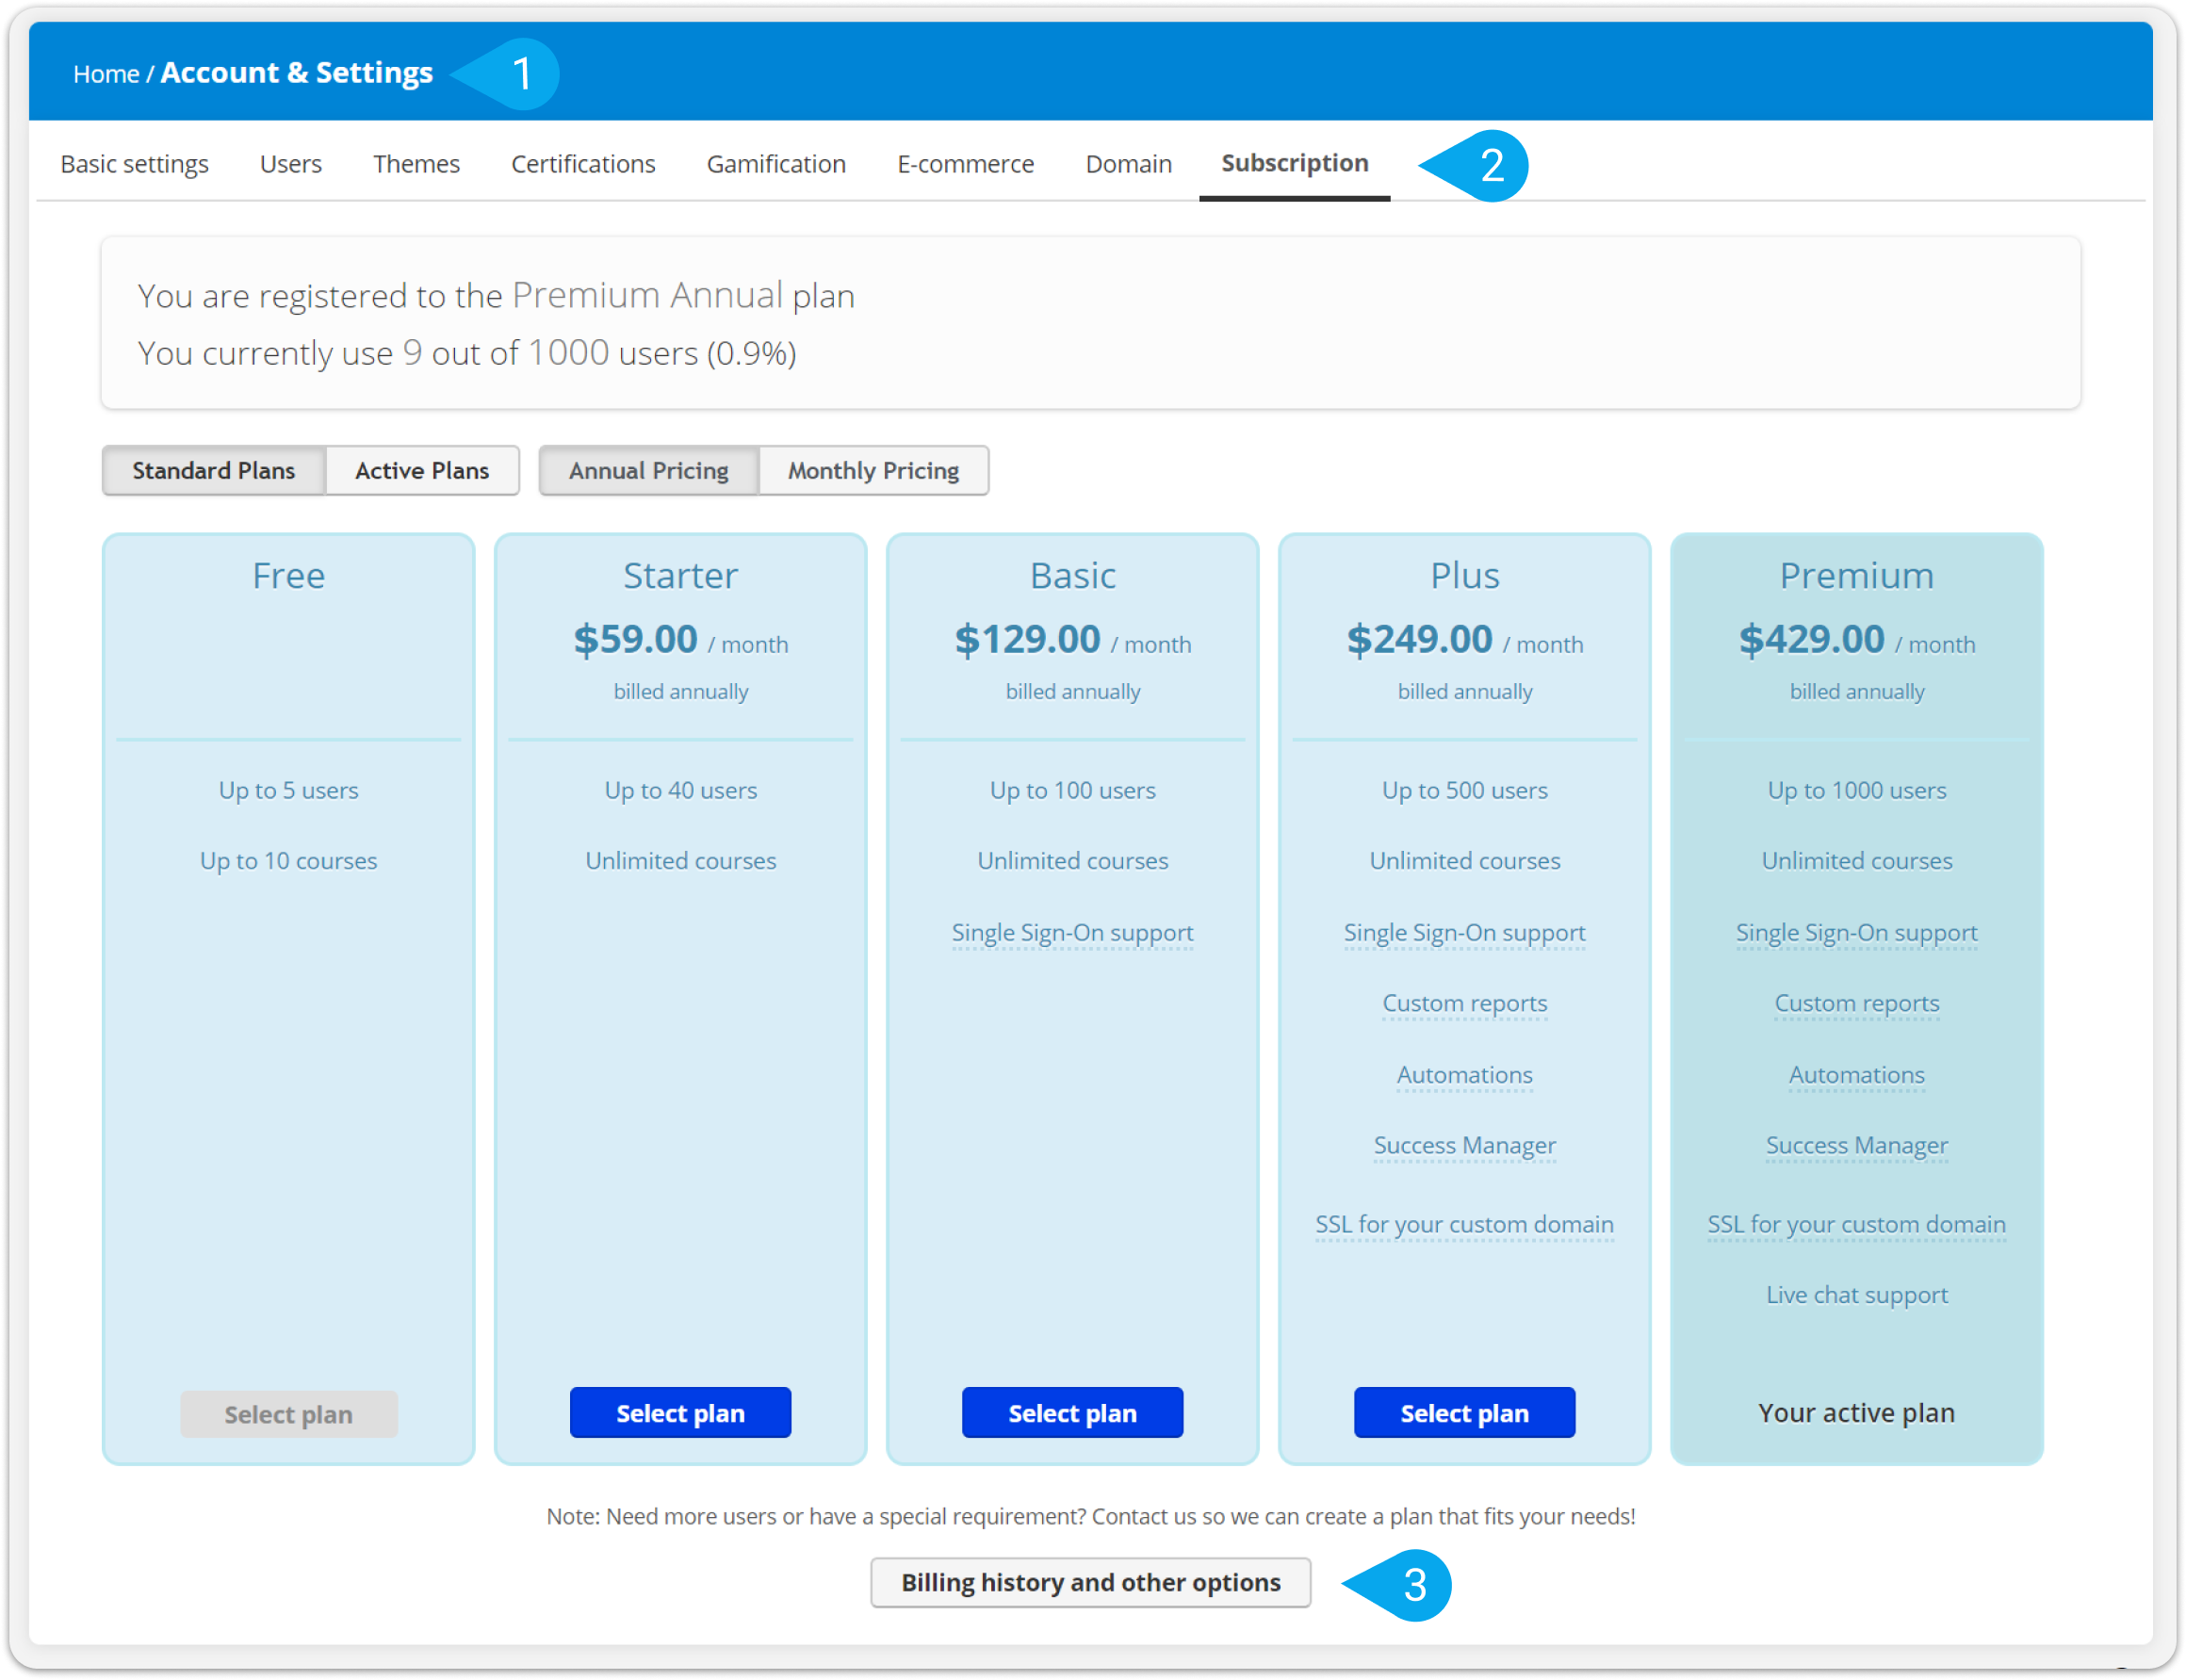2186x1680 pixels.
Task: Click Success Manager in Plus plan
Action: point(1465,1146)
